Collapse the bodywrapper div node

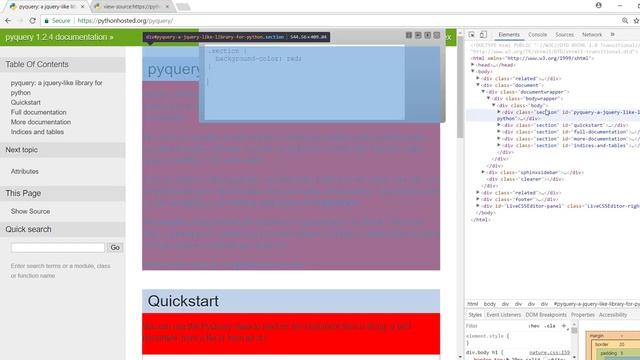[489, 98]
